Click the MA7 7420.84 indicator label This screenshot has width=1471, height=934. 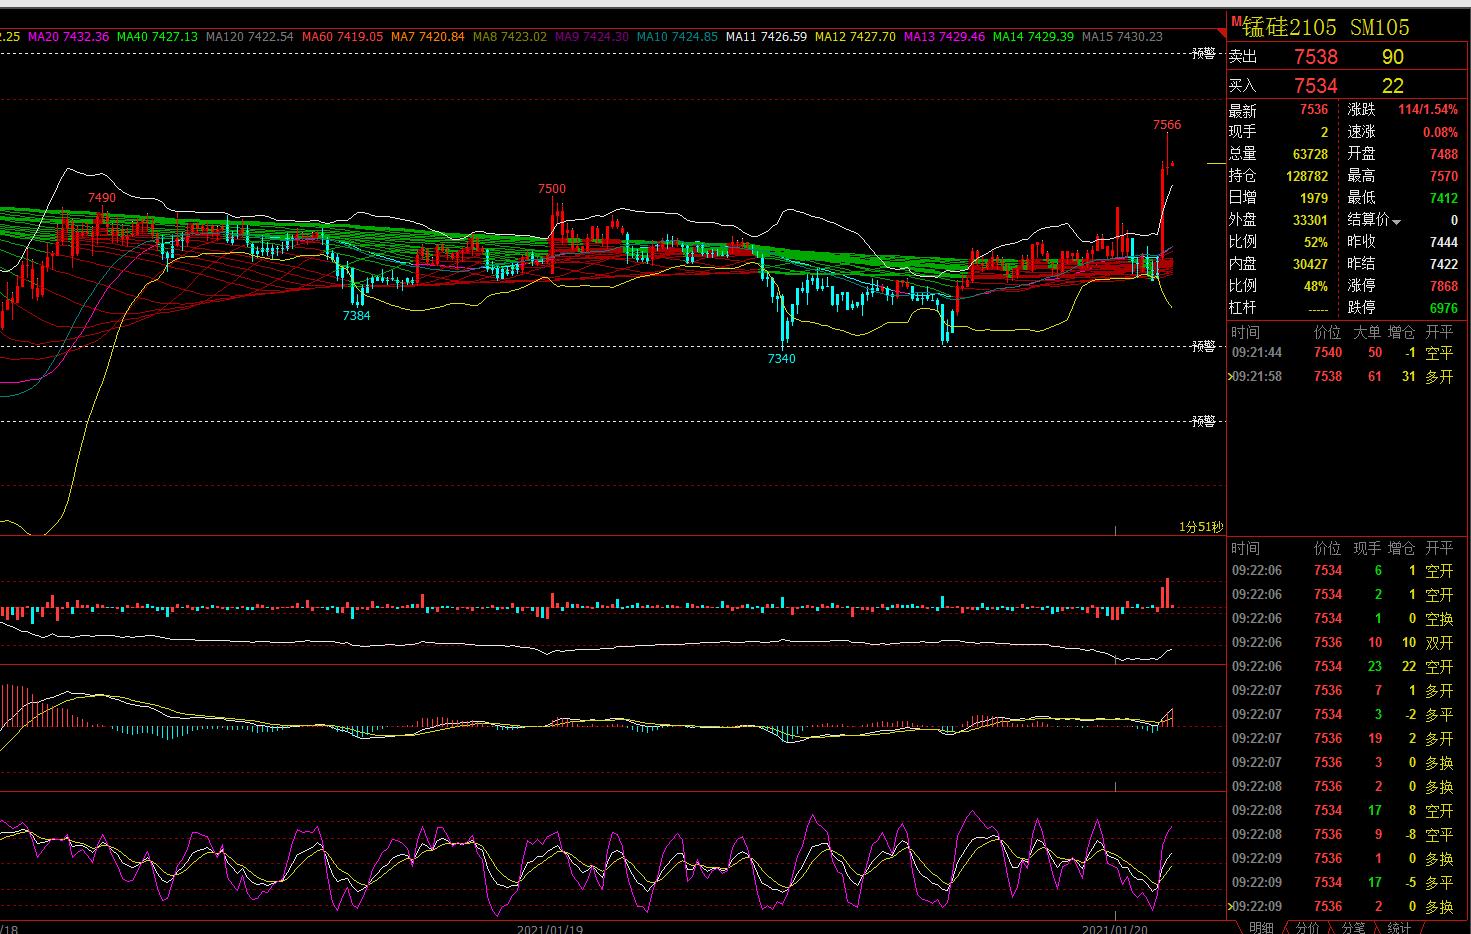(428, 37)
